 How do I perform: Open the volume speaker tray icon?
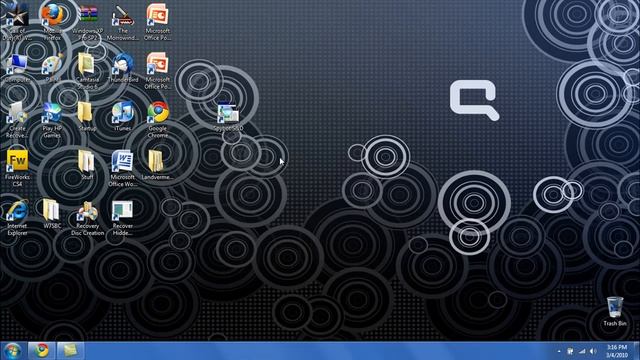[593, 351]
